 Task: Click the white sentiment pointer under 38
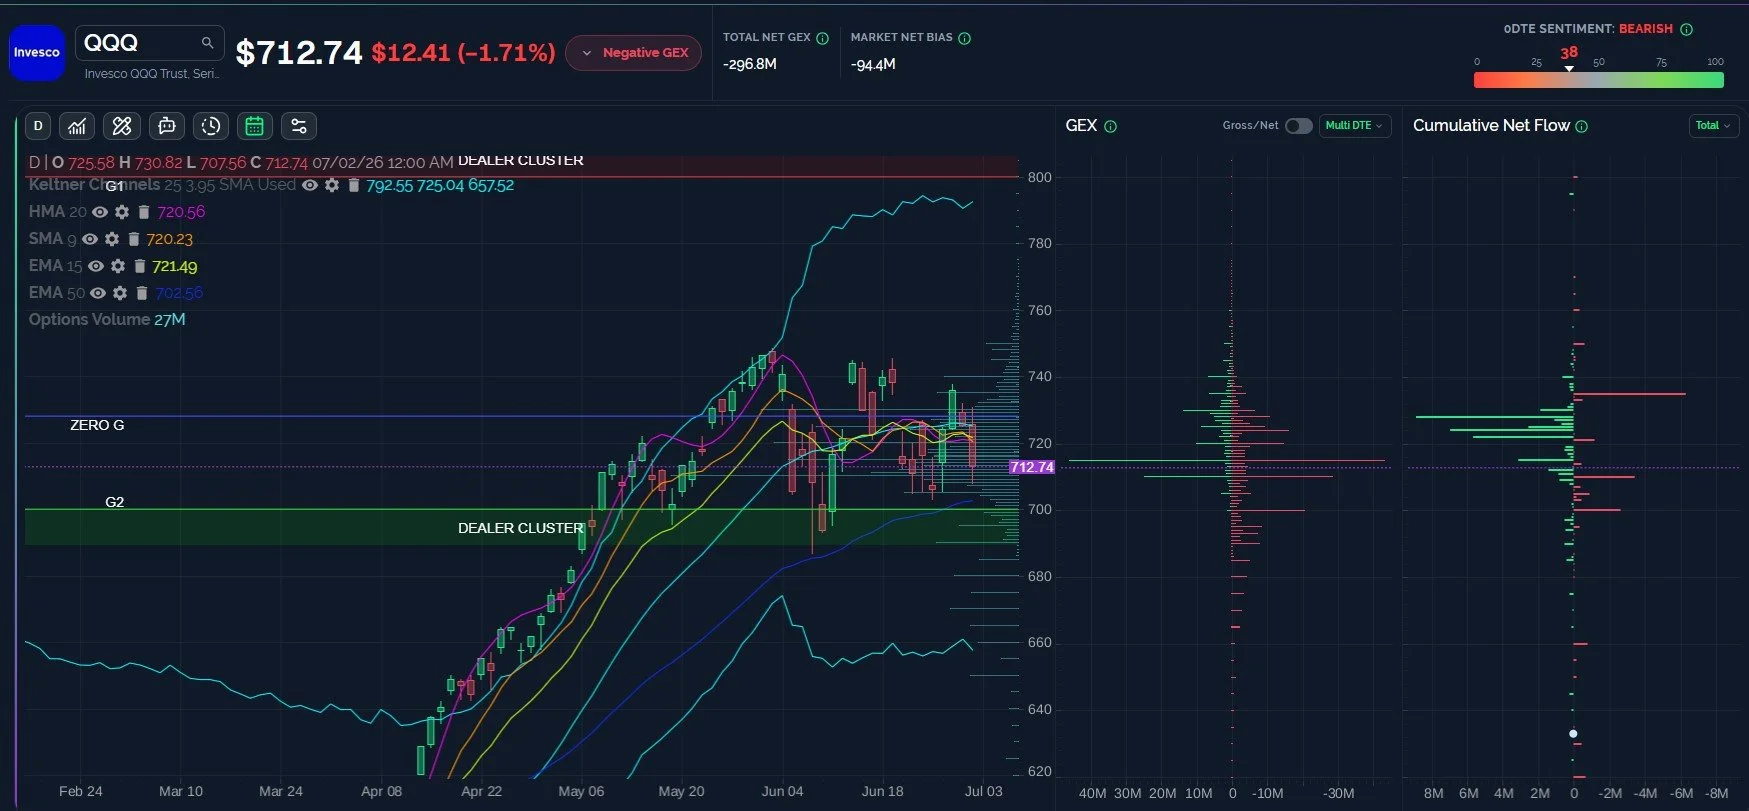(1569, 68)
